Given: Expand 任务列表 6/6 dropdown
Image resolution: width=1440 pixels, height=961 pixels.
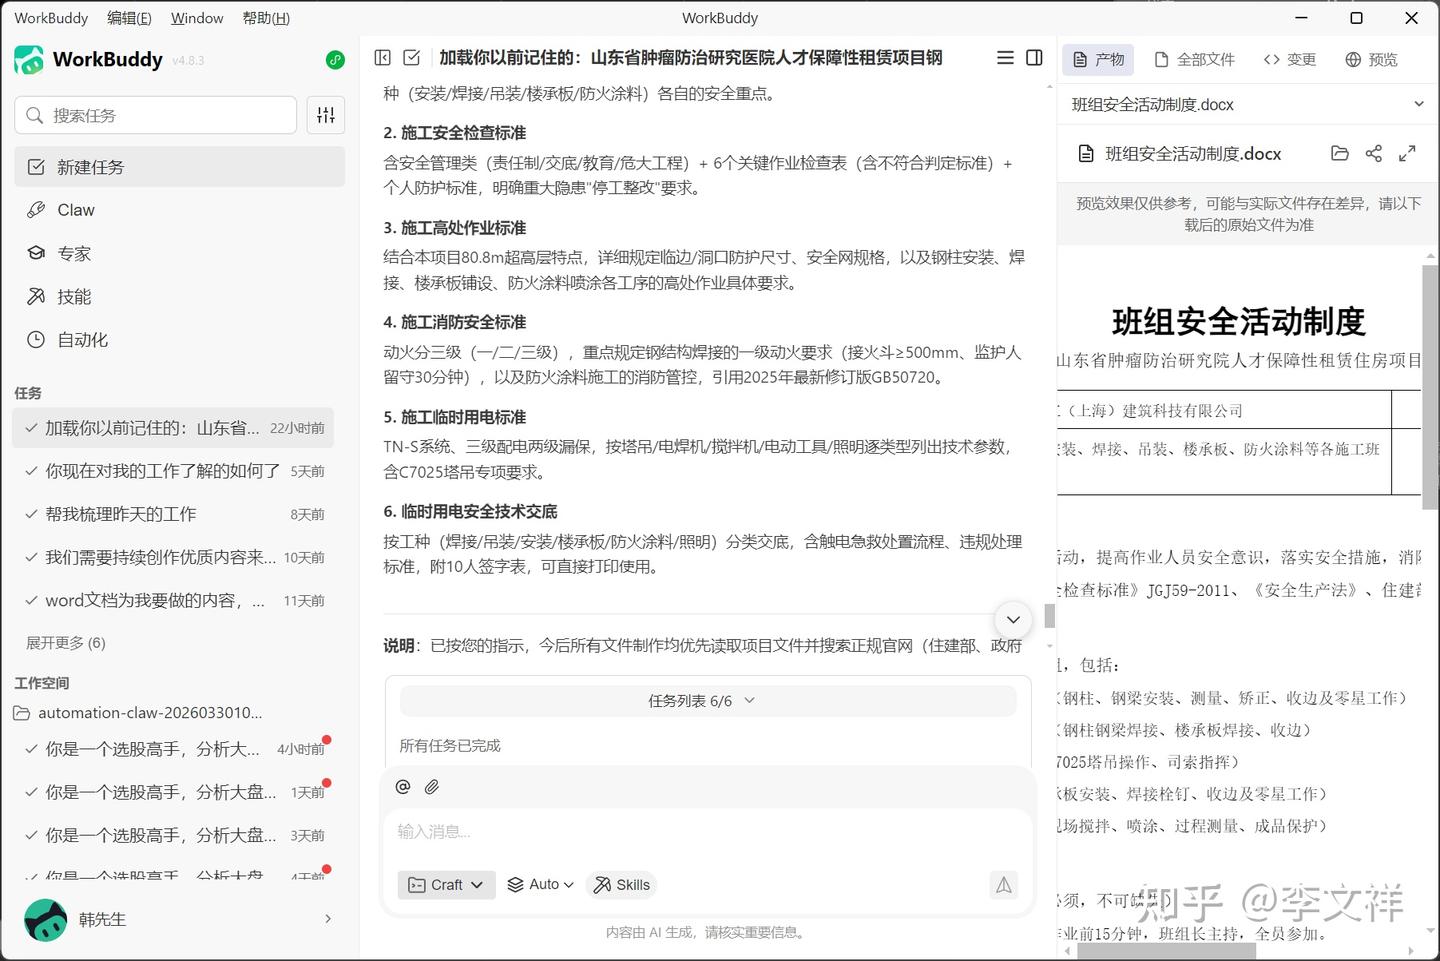Looking at the screenshot, I should pyautogui.click(x=708, y=701).
